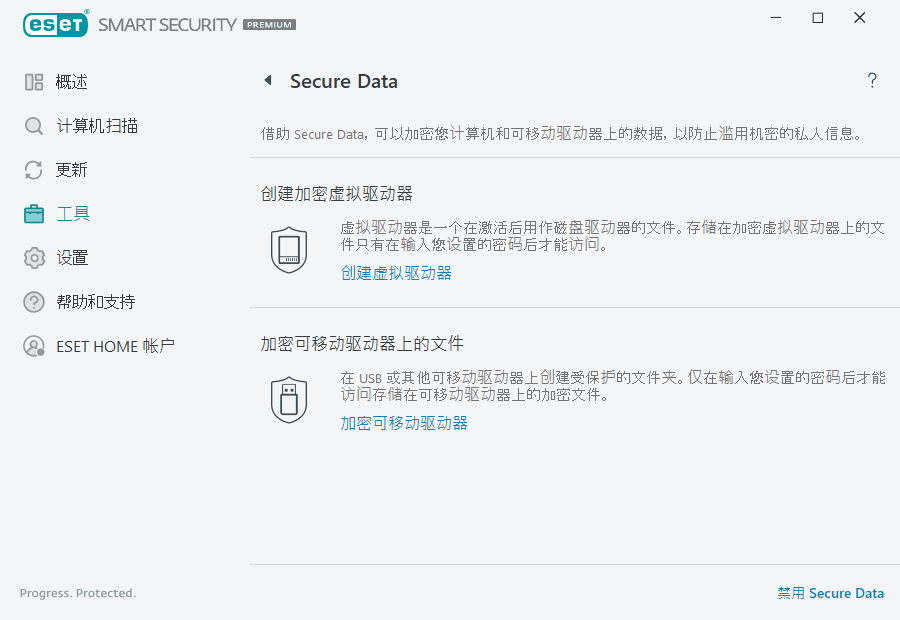Switch to the 概述 section
Screen dimensions: 900x620
point(71,81)
